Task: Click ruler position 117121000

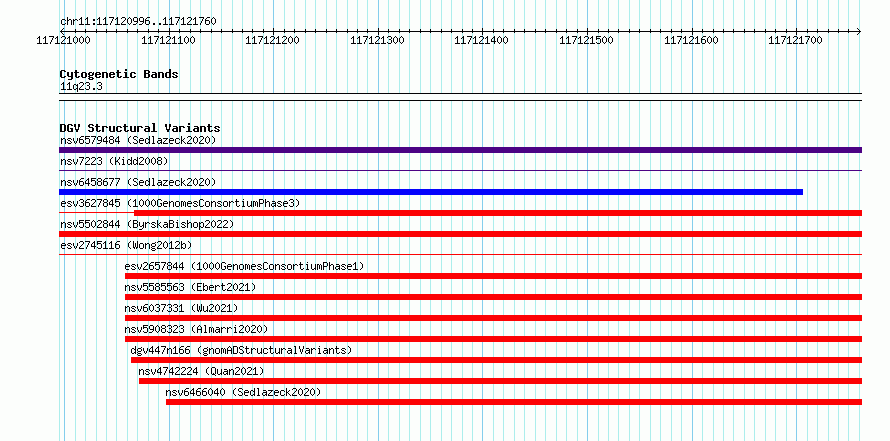Action: [64, 40]
